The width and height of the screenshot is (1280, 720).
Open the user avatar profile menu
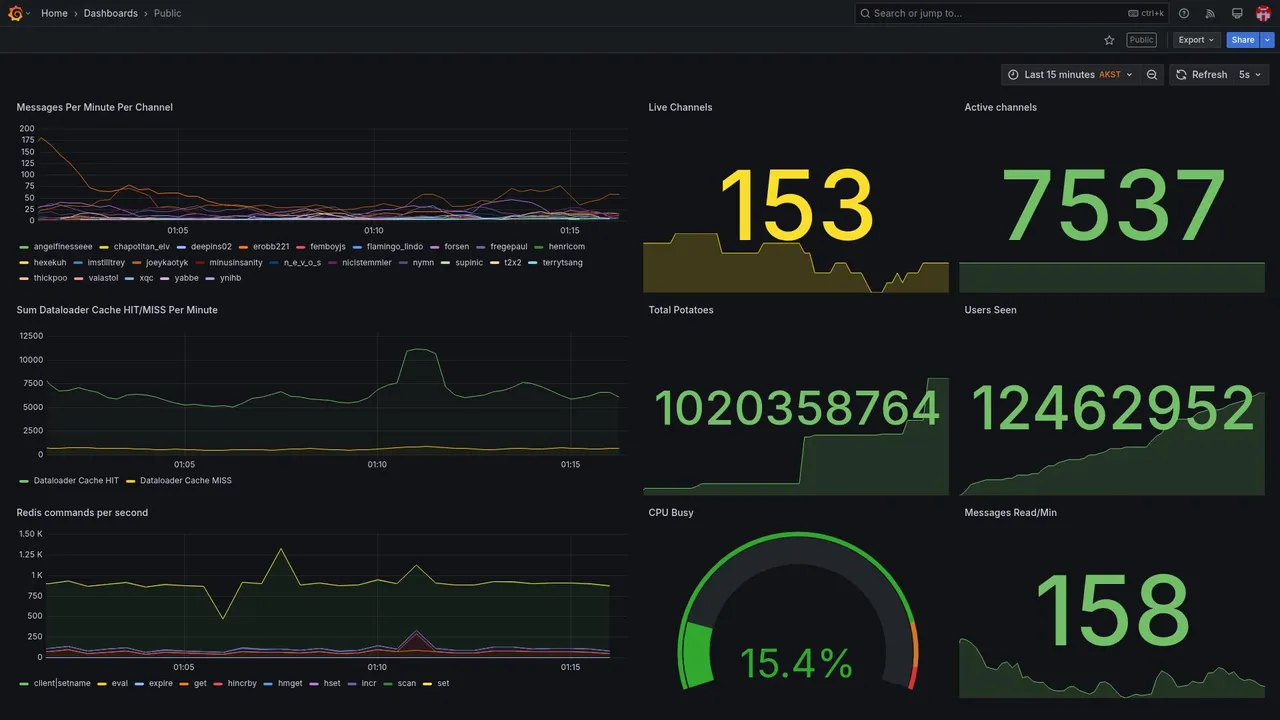point(1263,13)
